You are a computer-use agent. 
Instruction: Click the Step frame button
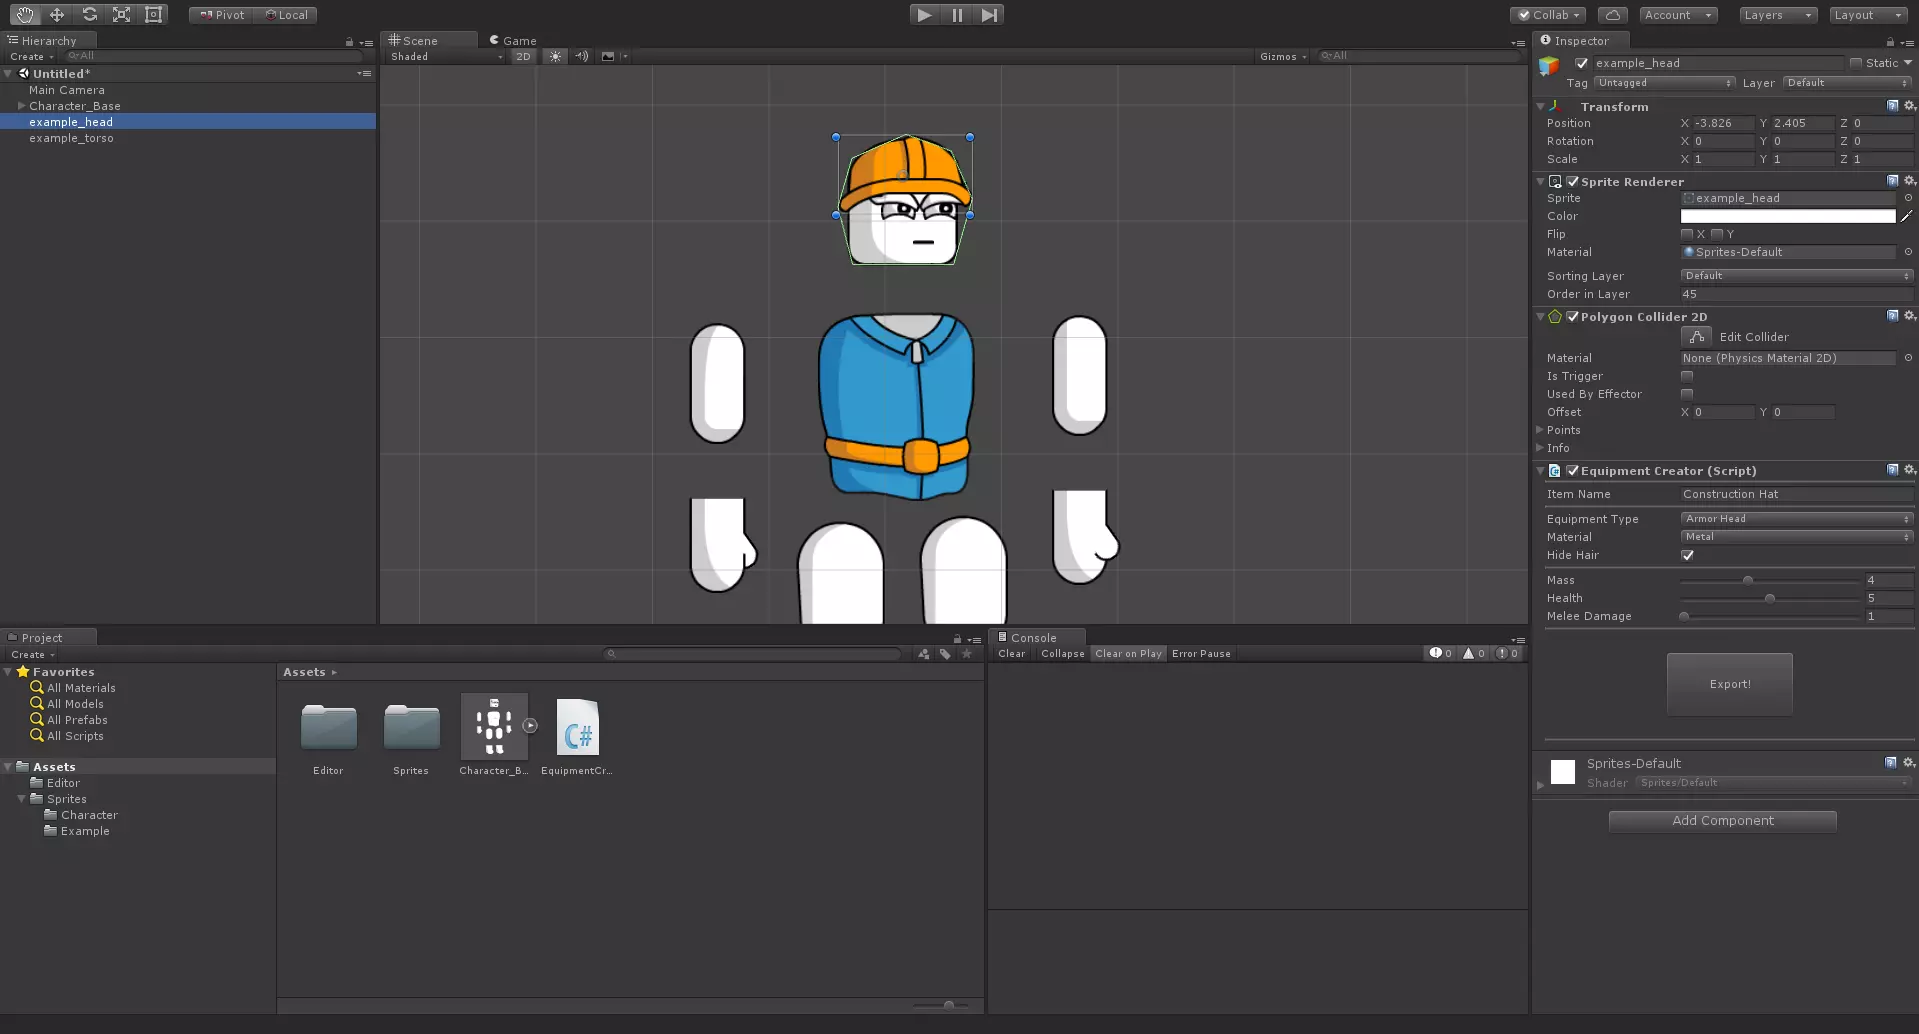pyautogui.click(x=989, y=15)
